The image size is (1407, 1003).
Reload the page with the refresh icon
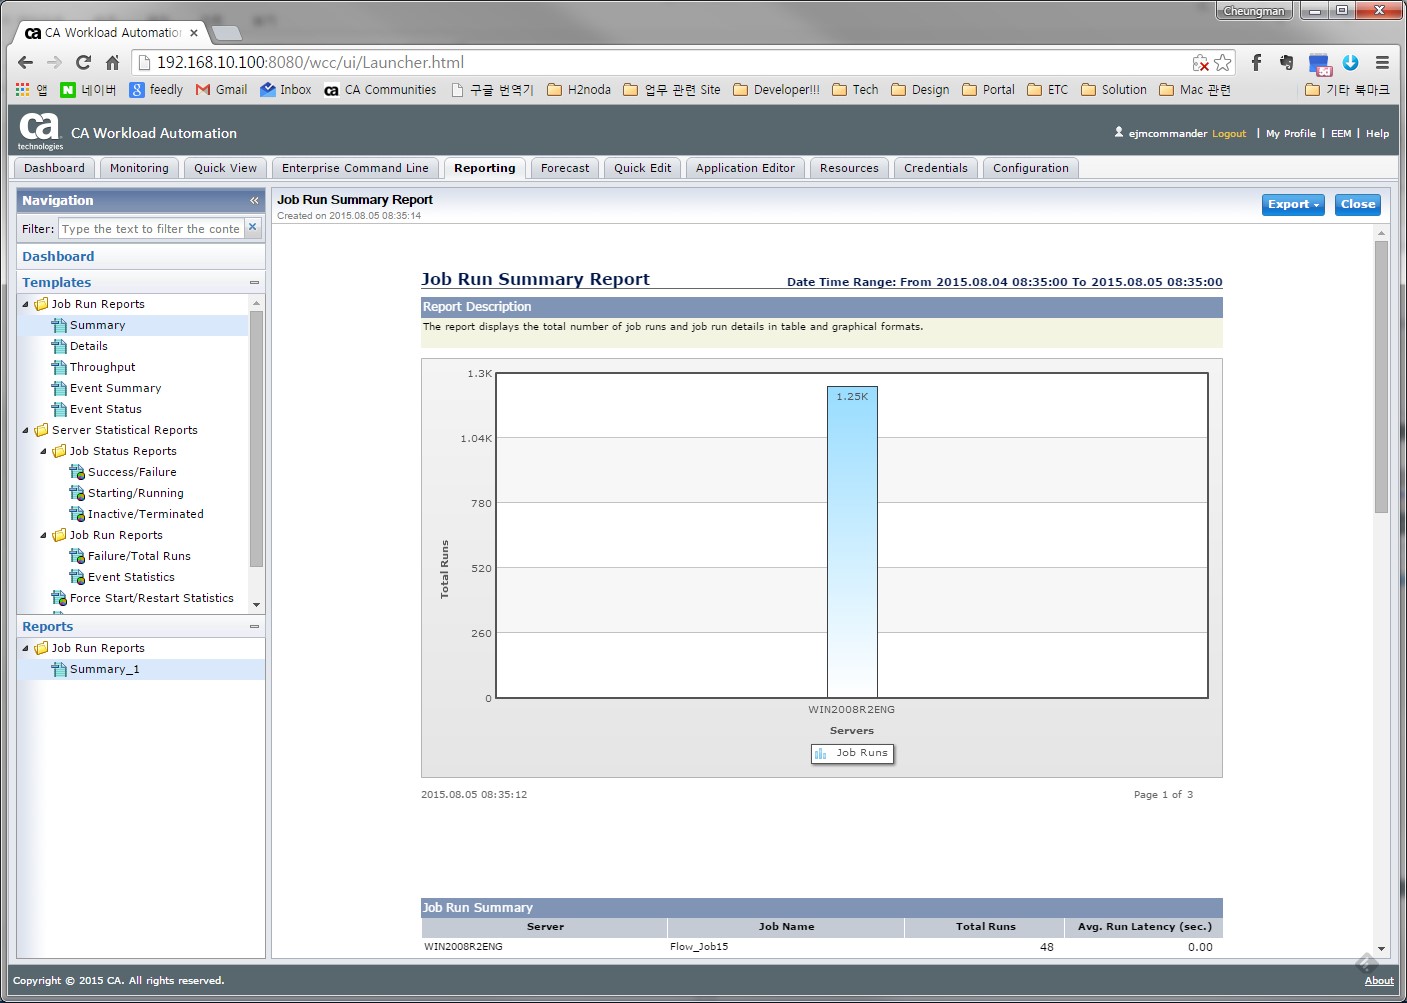[x=84, y=62]
